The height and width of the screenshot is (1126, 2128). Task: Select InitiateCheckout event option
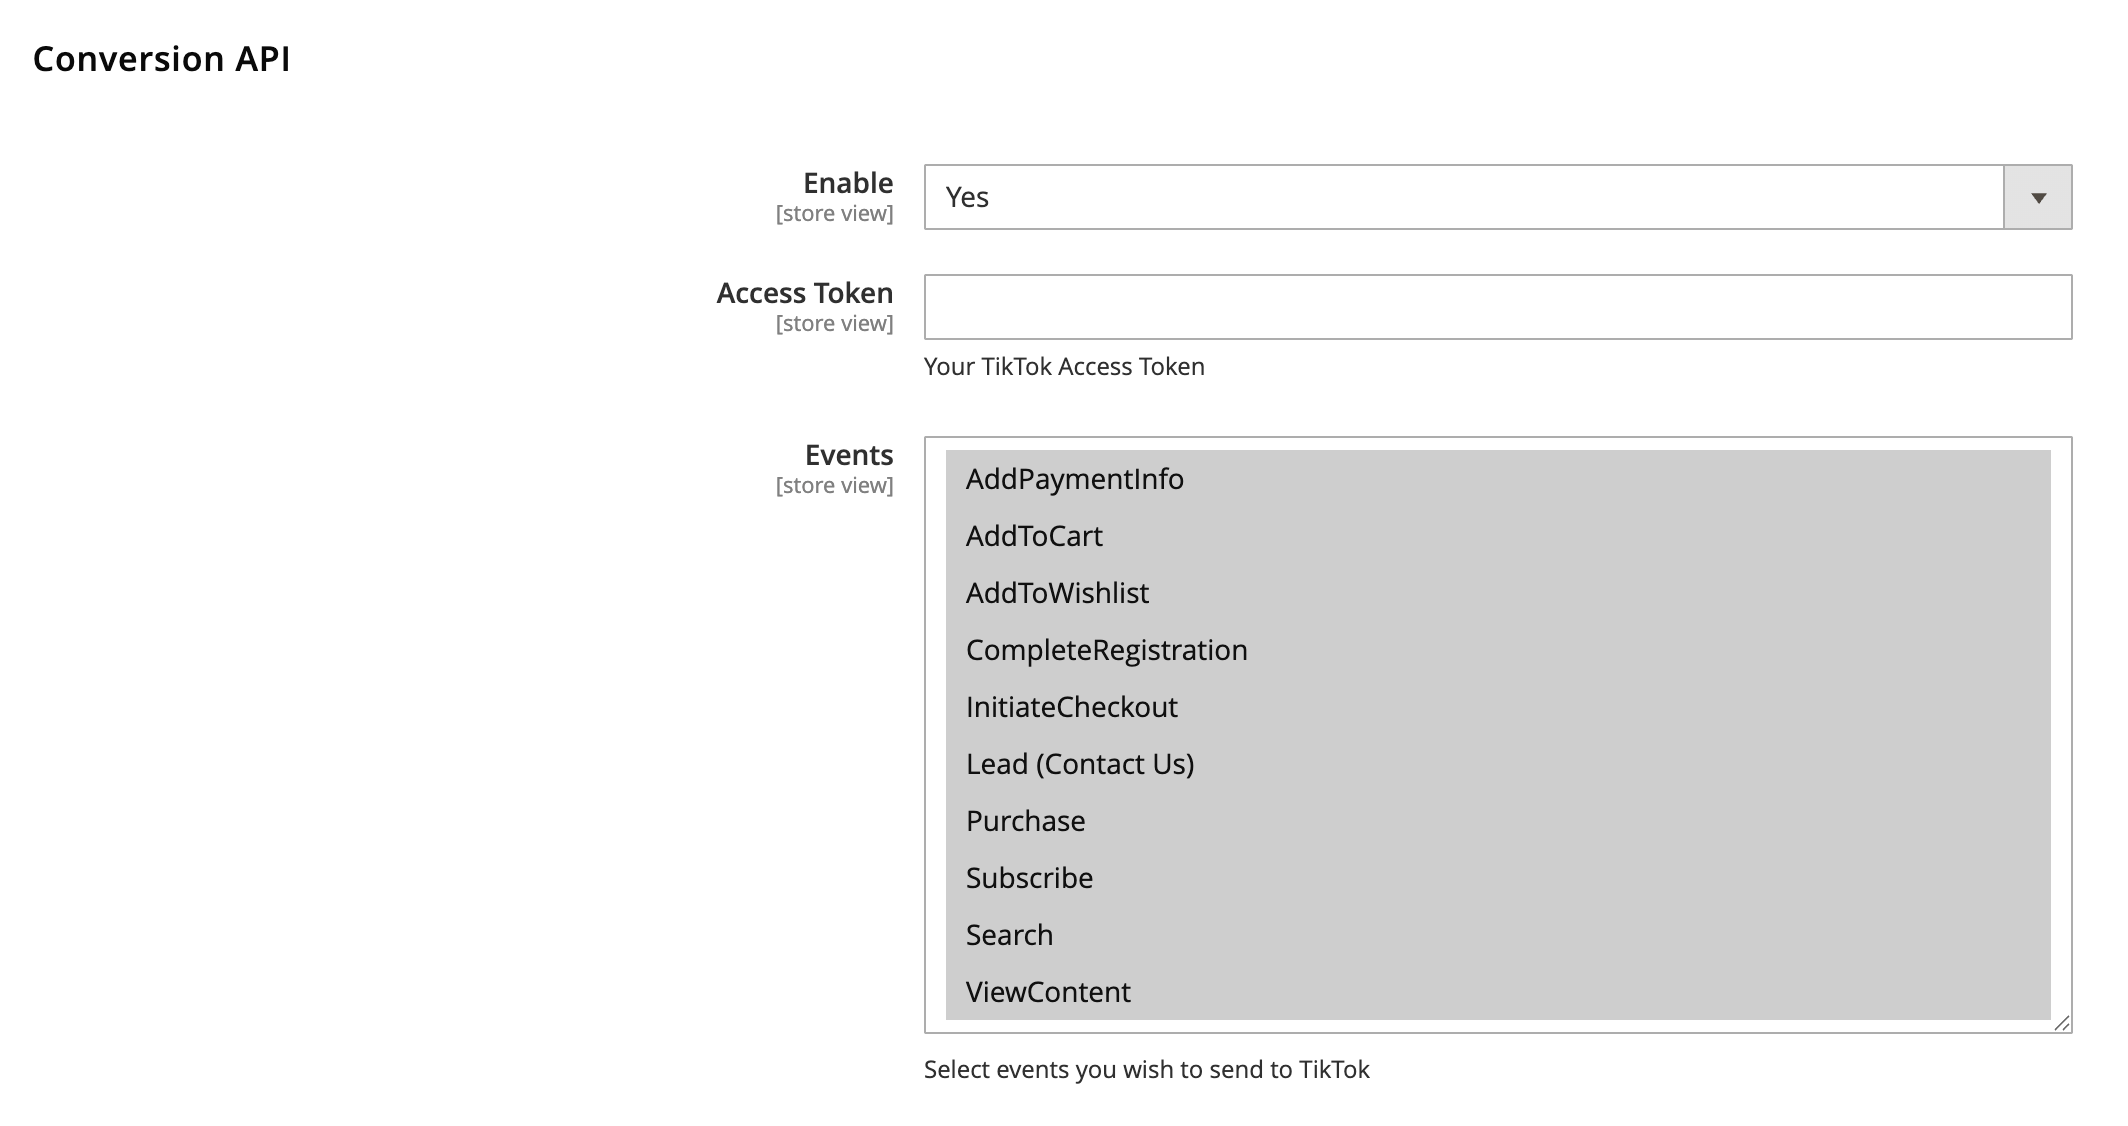point(1071,707)
